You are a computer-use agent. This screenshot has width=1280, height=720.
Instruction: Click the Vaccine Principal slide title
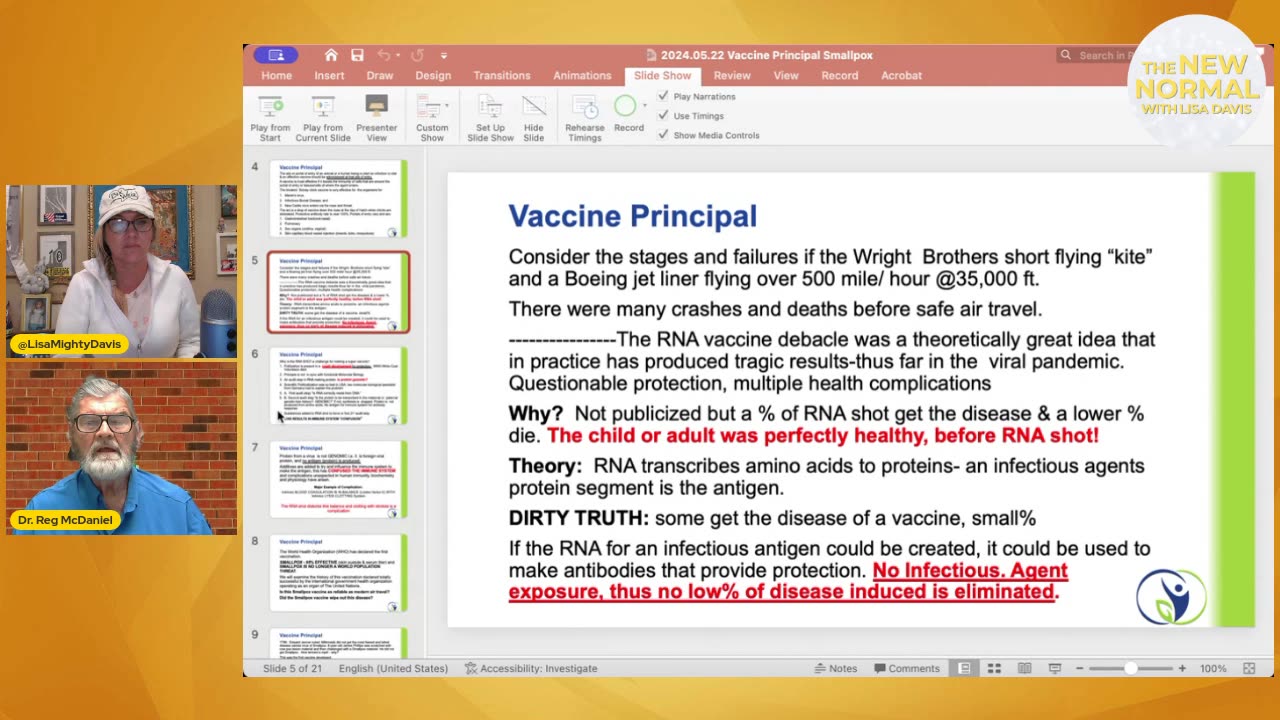click(632, 216)
